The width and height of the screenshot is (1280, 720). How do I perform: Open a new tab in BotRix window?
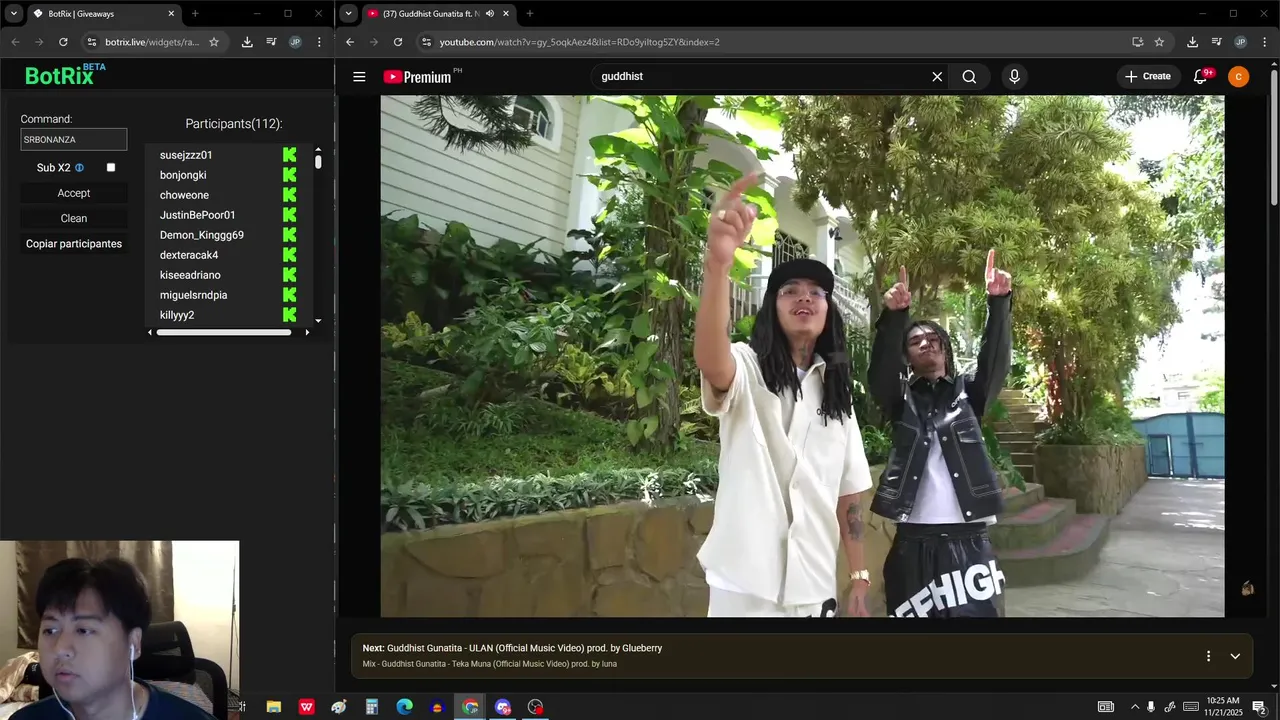pos(195,14)
